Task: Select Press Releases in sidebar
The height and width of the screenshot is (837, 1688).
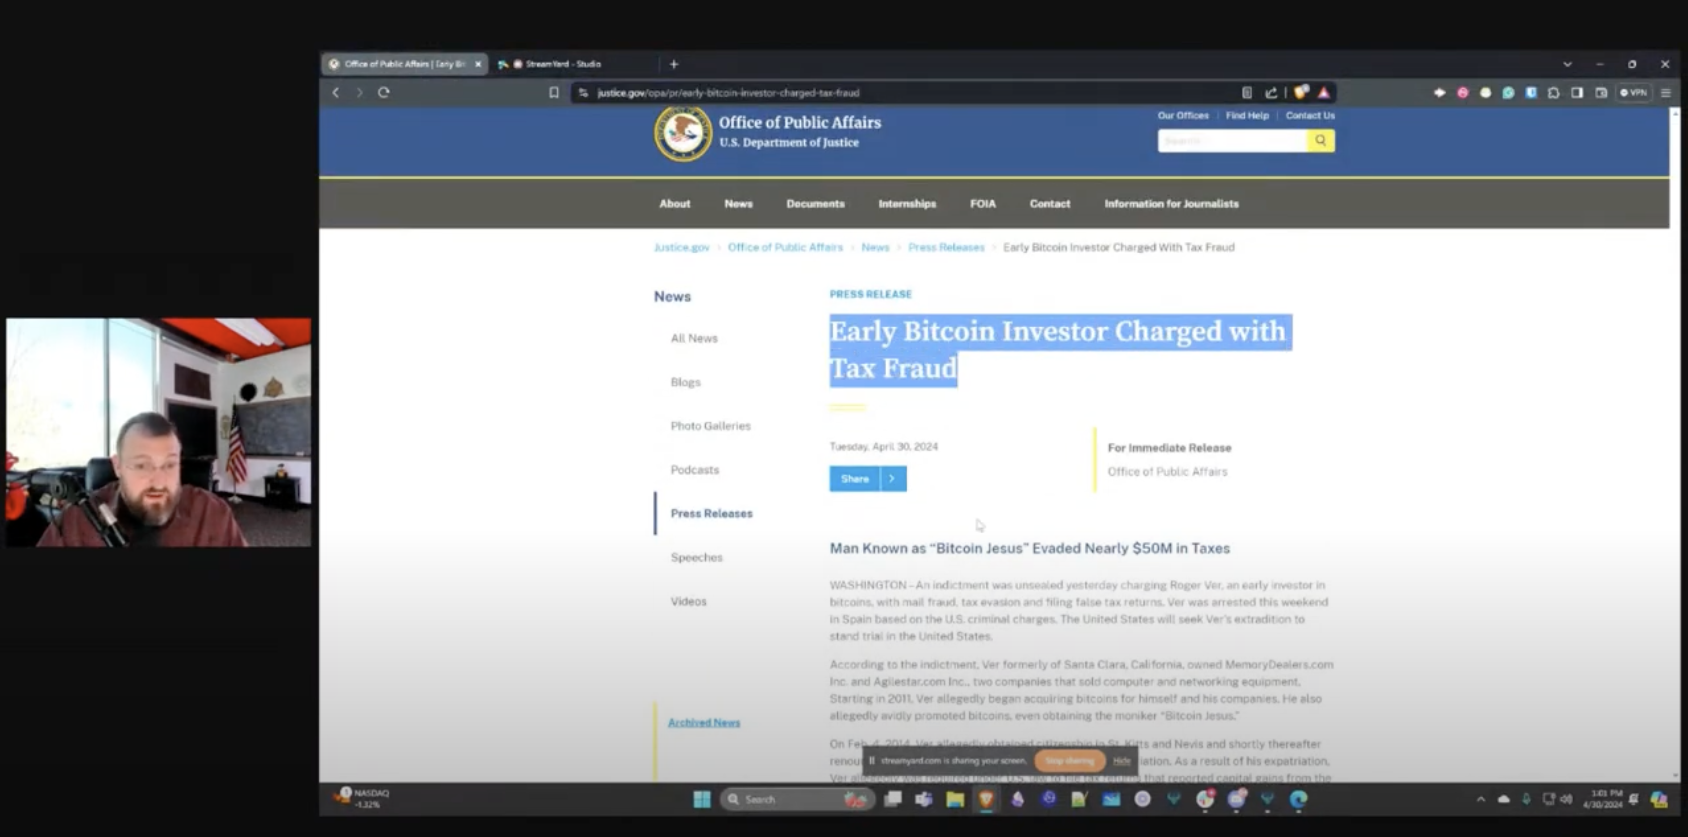Action: coord(712,514)
